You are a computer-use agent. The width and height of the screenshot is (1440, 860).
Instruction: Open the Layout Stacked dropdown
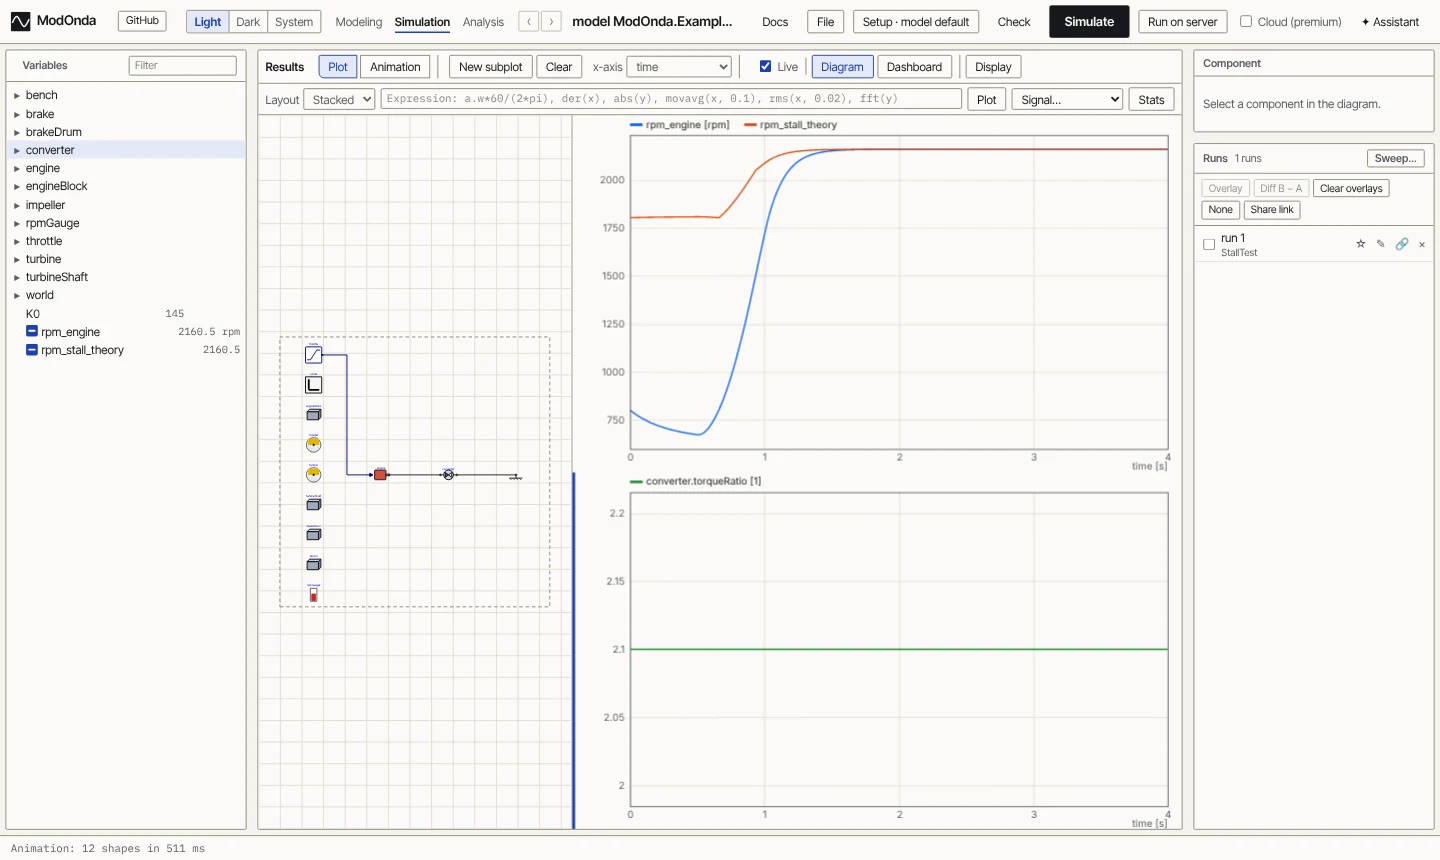pos(340,100)
